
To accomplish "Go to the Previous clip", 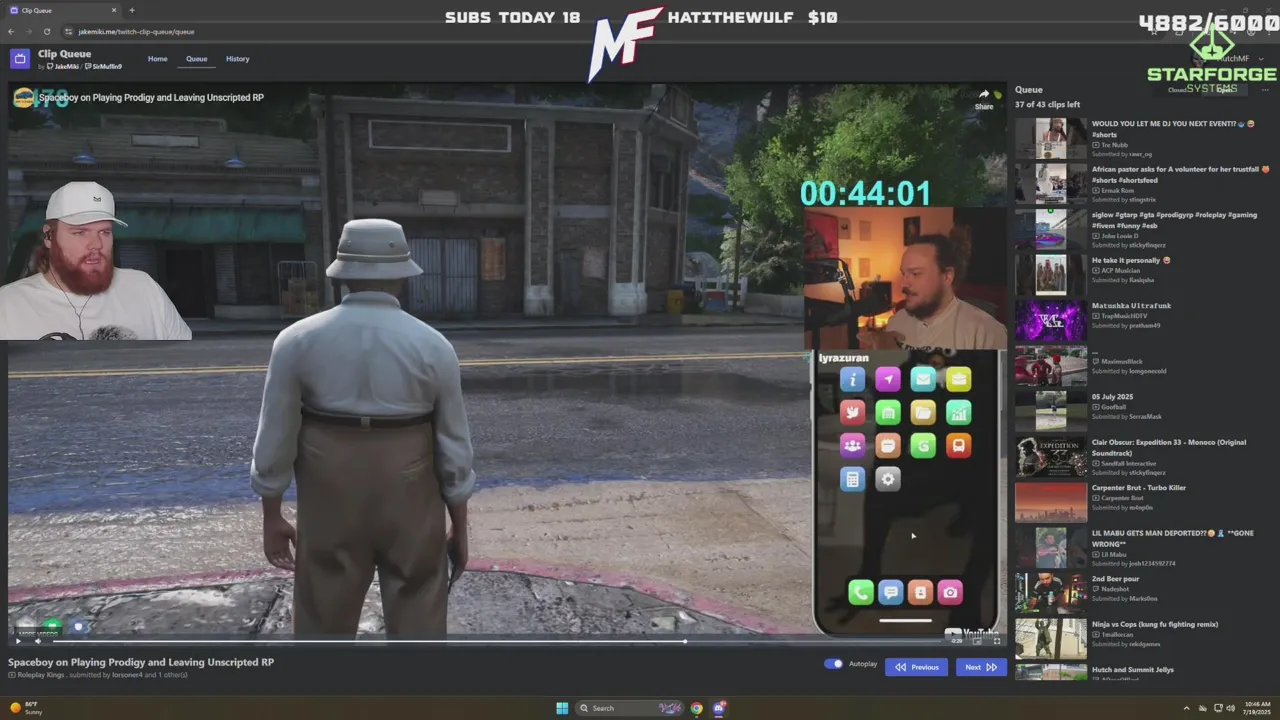I will pos(916,667).
